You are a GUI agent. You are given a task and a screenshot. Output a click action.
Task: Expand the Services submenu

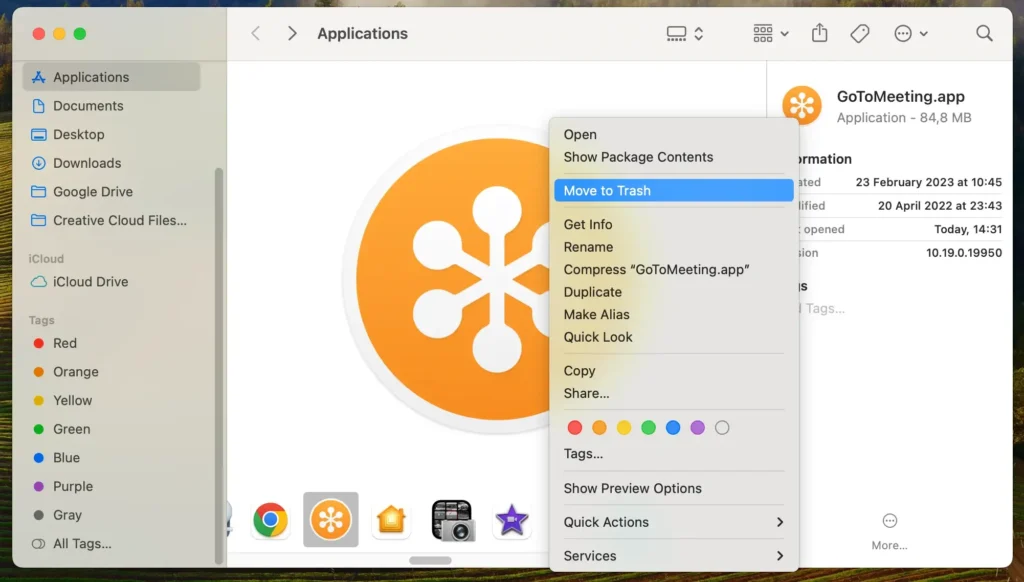click(673, 556)
